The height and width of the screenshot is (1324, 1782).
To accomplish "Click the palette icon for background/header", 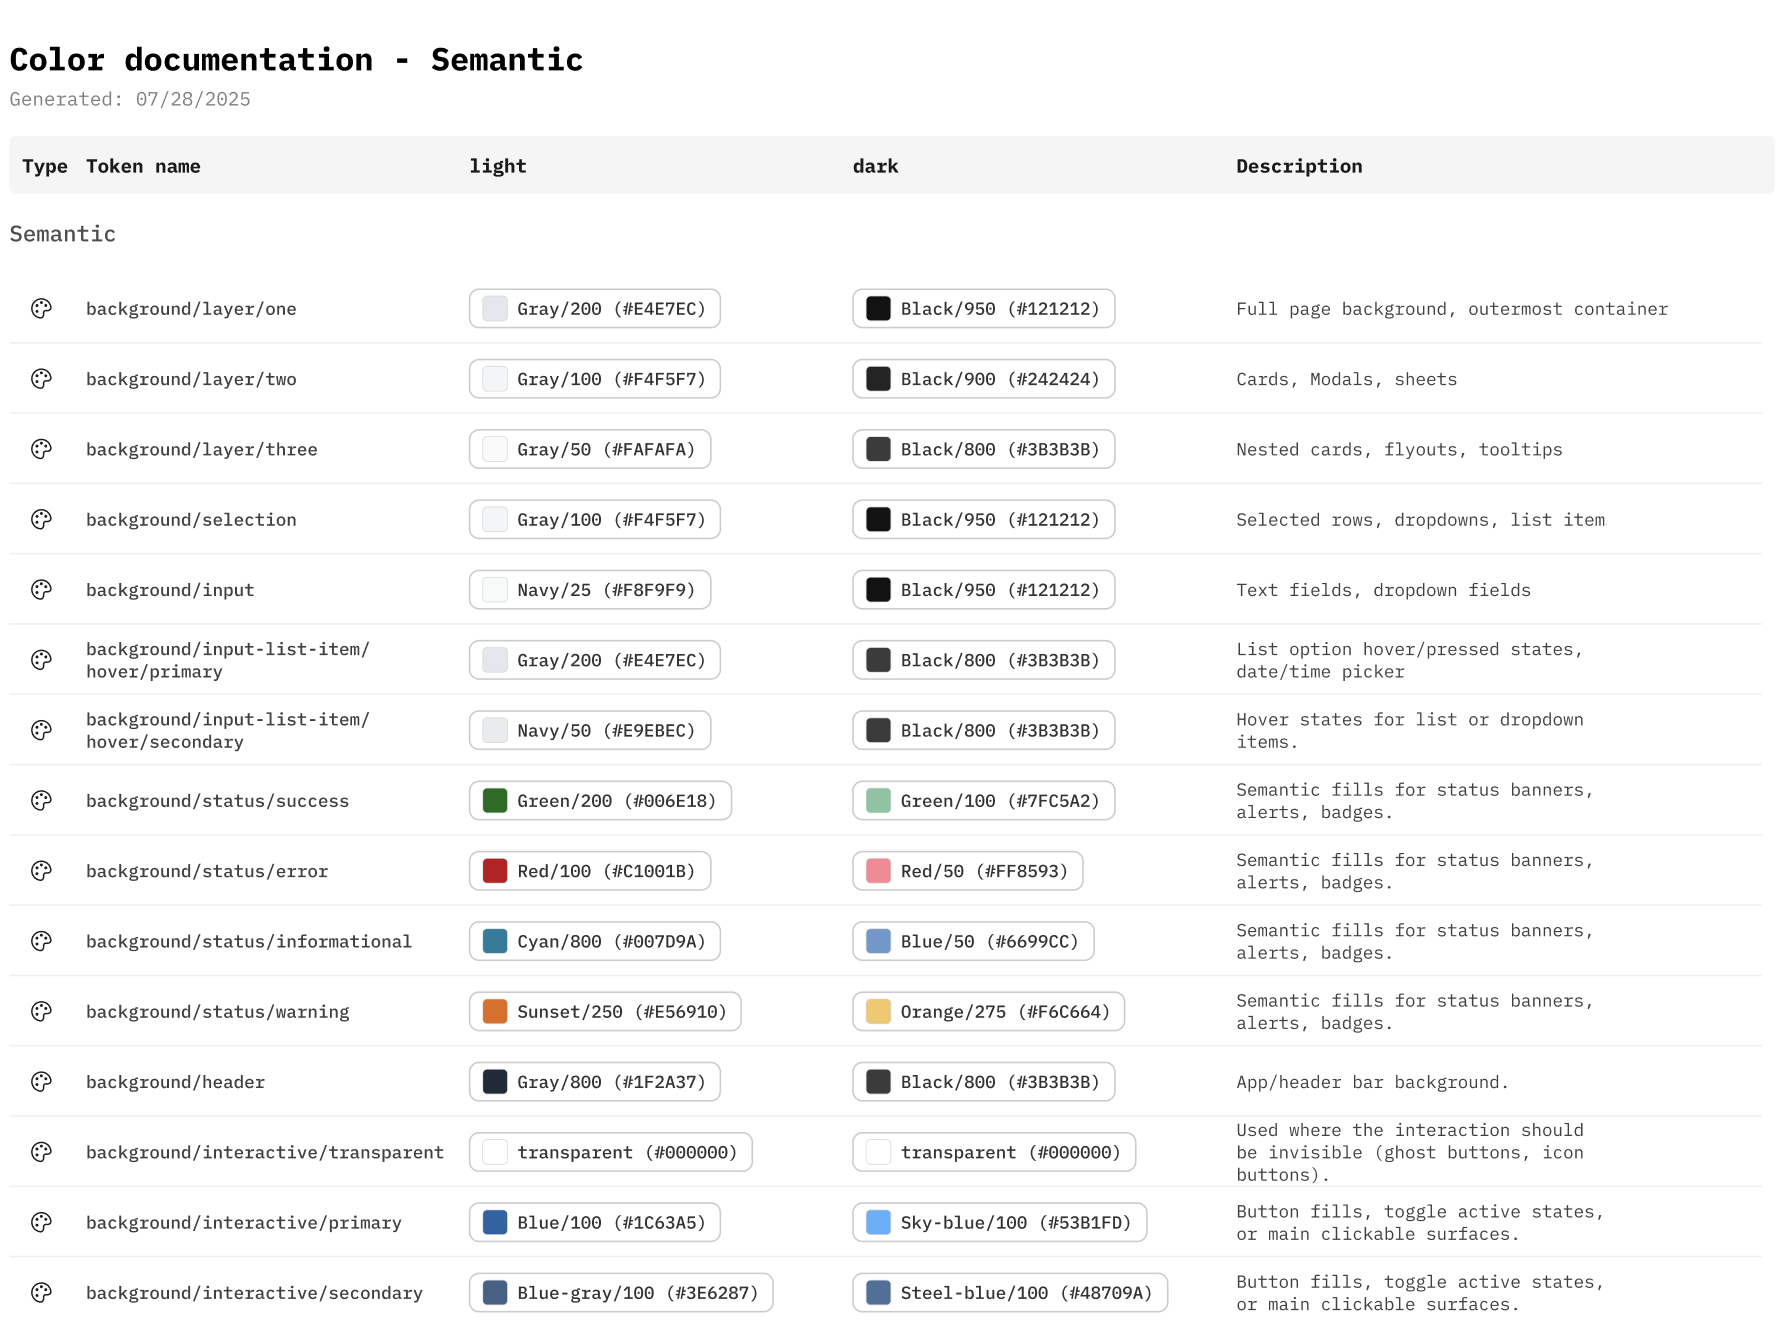I will (x=41, y=1082).
